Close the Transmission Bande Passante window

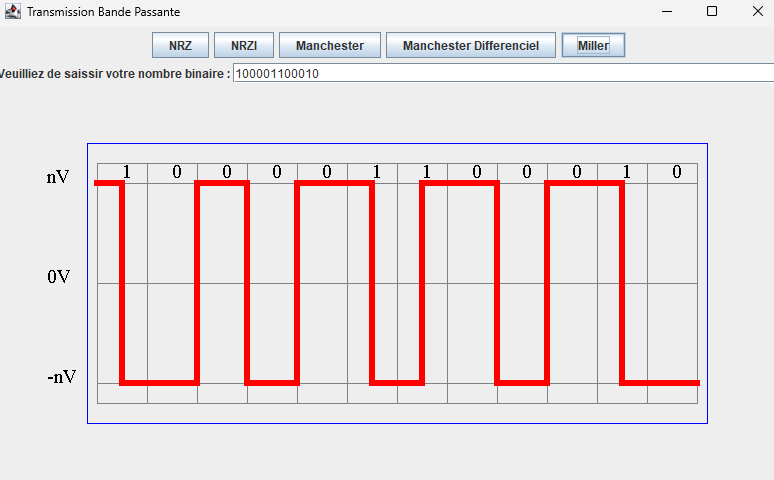pos(758,11)
